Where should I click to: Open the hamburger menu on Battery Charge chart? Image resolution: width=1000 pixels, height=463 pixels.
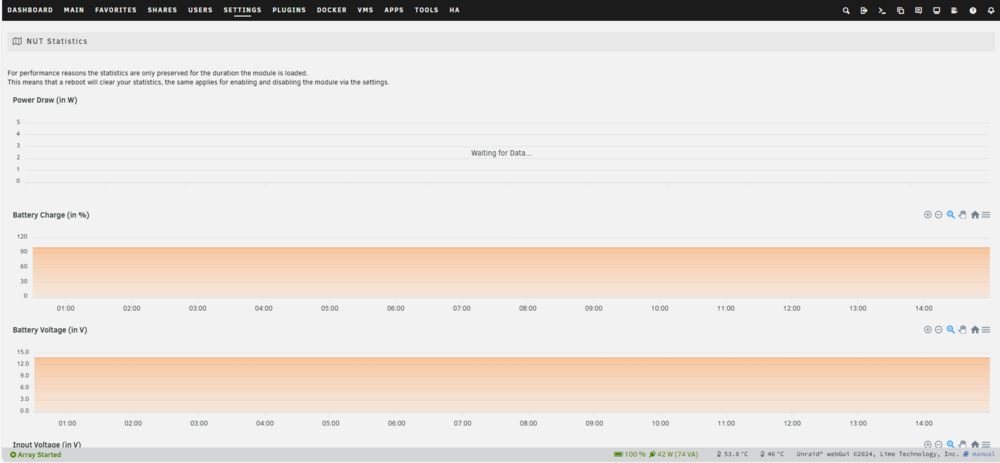986,215
